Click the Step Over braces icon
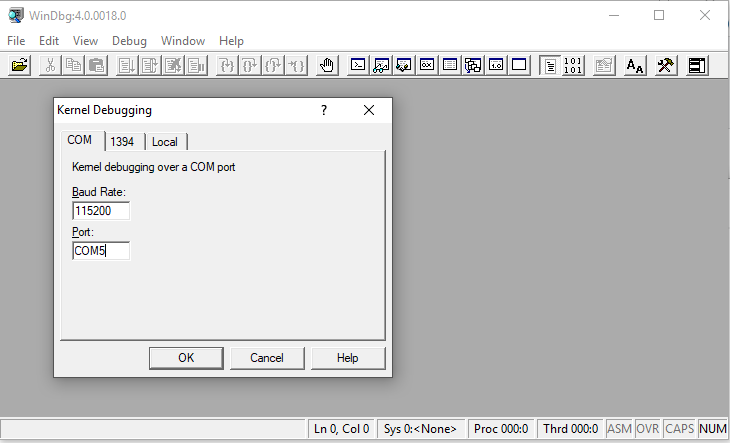Screen dimensions: 730x443 pyautogui.click(x=250, y=65)
